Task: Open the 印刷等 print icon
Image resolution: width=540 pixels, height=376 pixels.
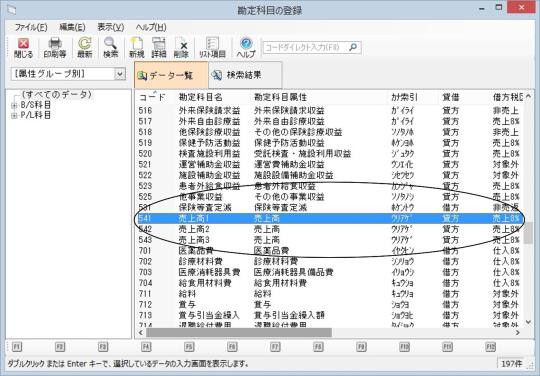Action: 54,48
